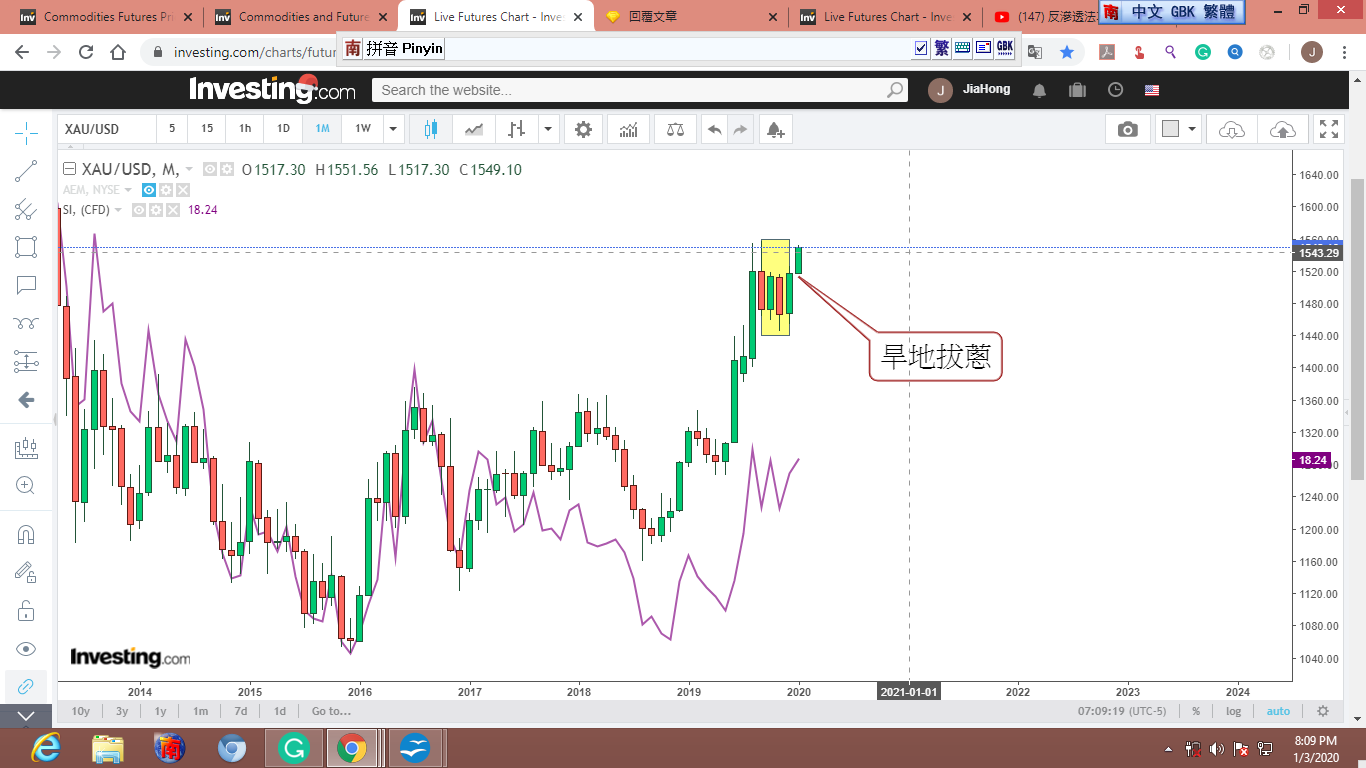Hide all drawing tools with eye icon
Viewport: 1366px width, 768px height.
(26, 648)
